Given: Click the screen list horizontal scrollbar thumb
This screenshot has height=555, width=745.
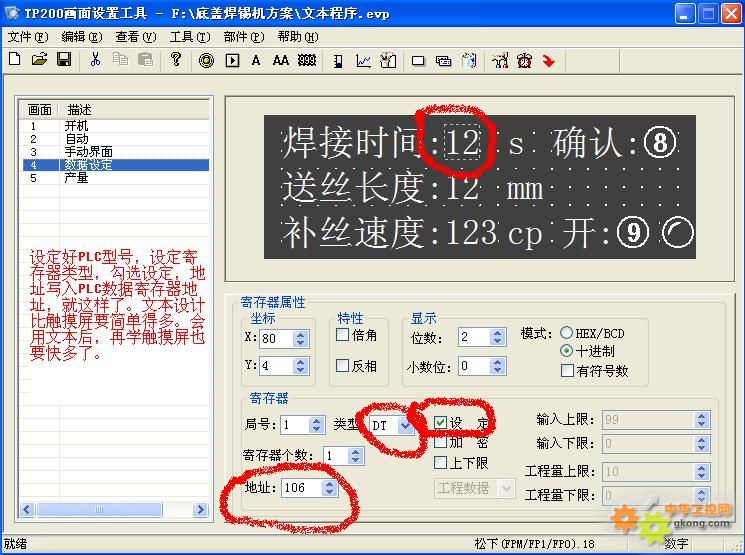Looking at the screenshot, I should pyautogui.click(x=99, y=509).
